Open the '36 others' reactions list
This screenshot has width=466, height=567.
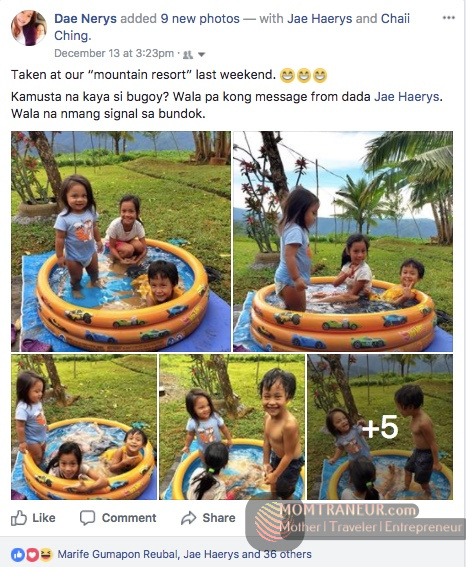click(x=287, y=554)
